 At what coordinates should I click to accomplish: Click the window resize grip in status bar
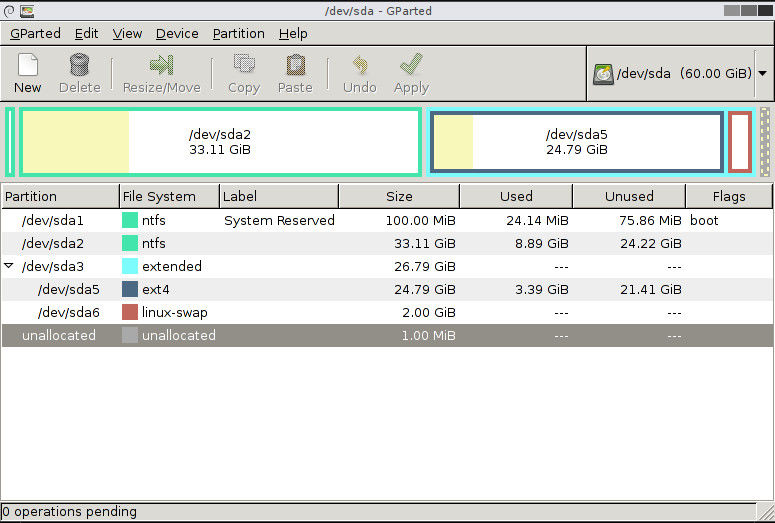click(x=766, y=513)
